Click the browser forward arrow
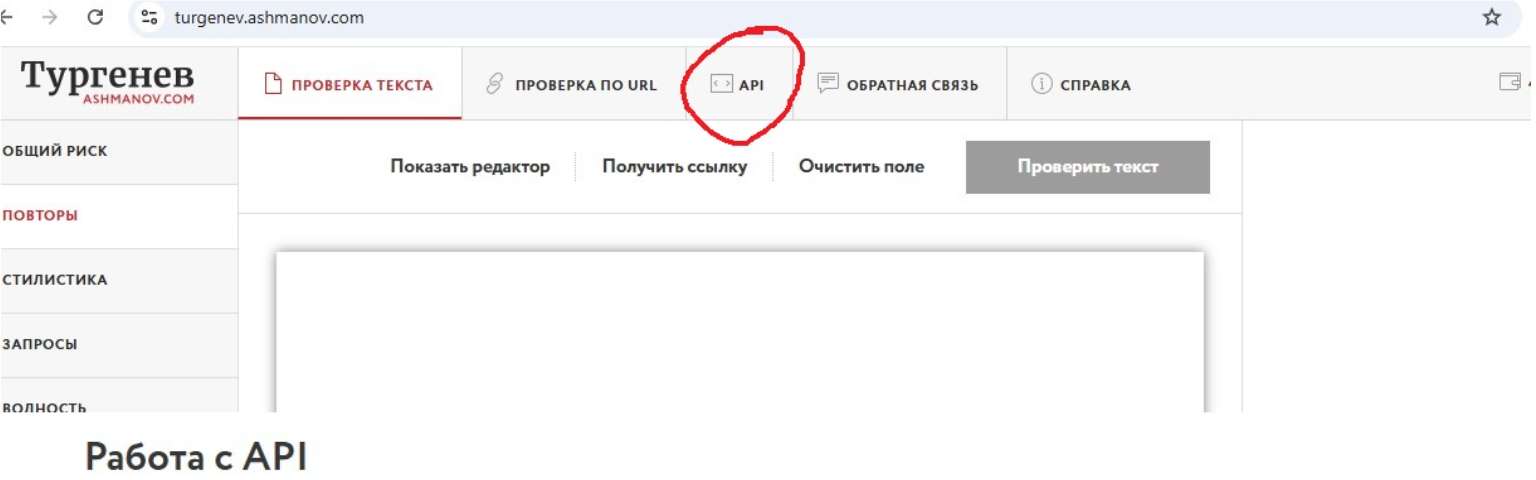 tap(50, 17)
